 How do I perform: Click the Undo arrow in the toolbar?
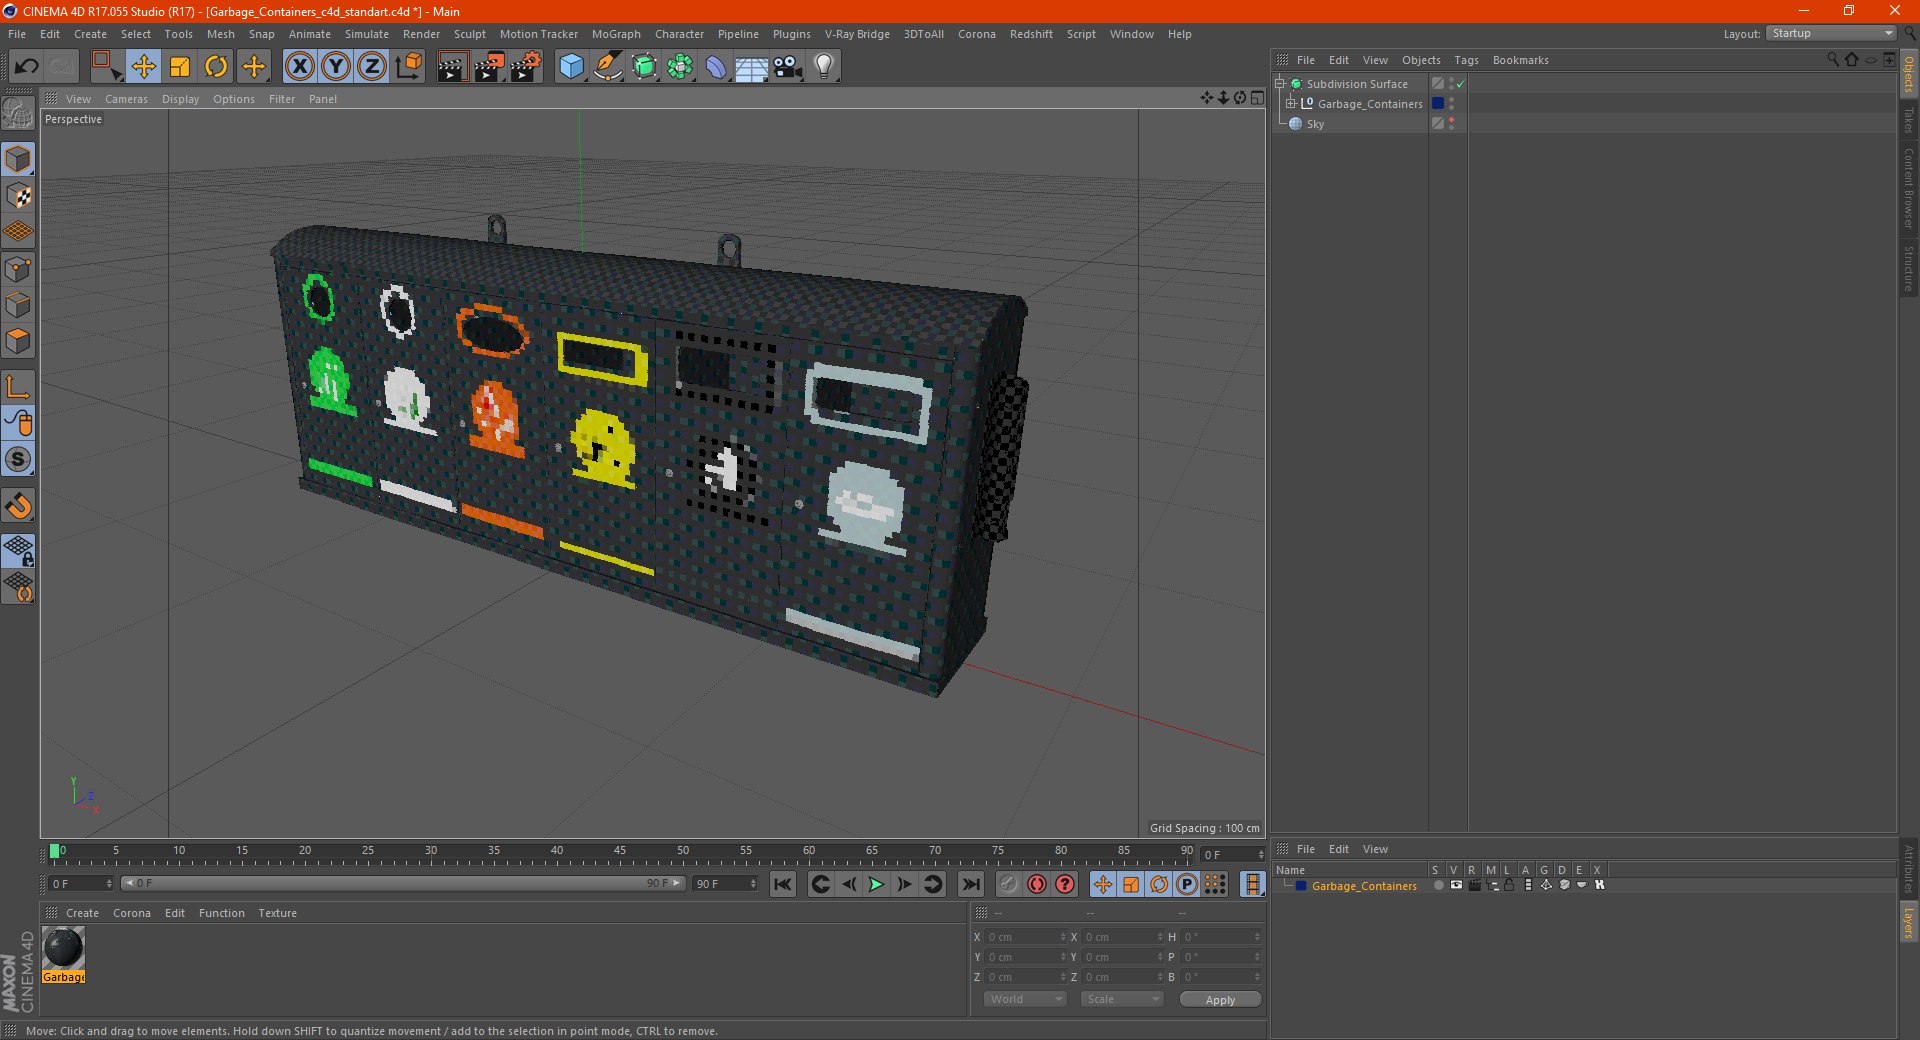(26, 67)
